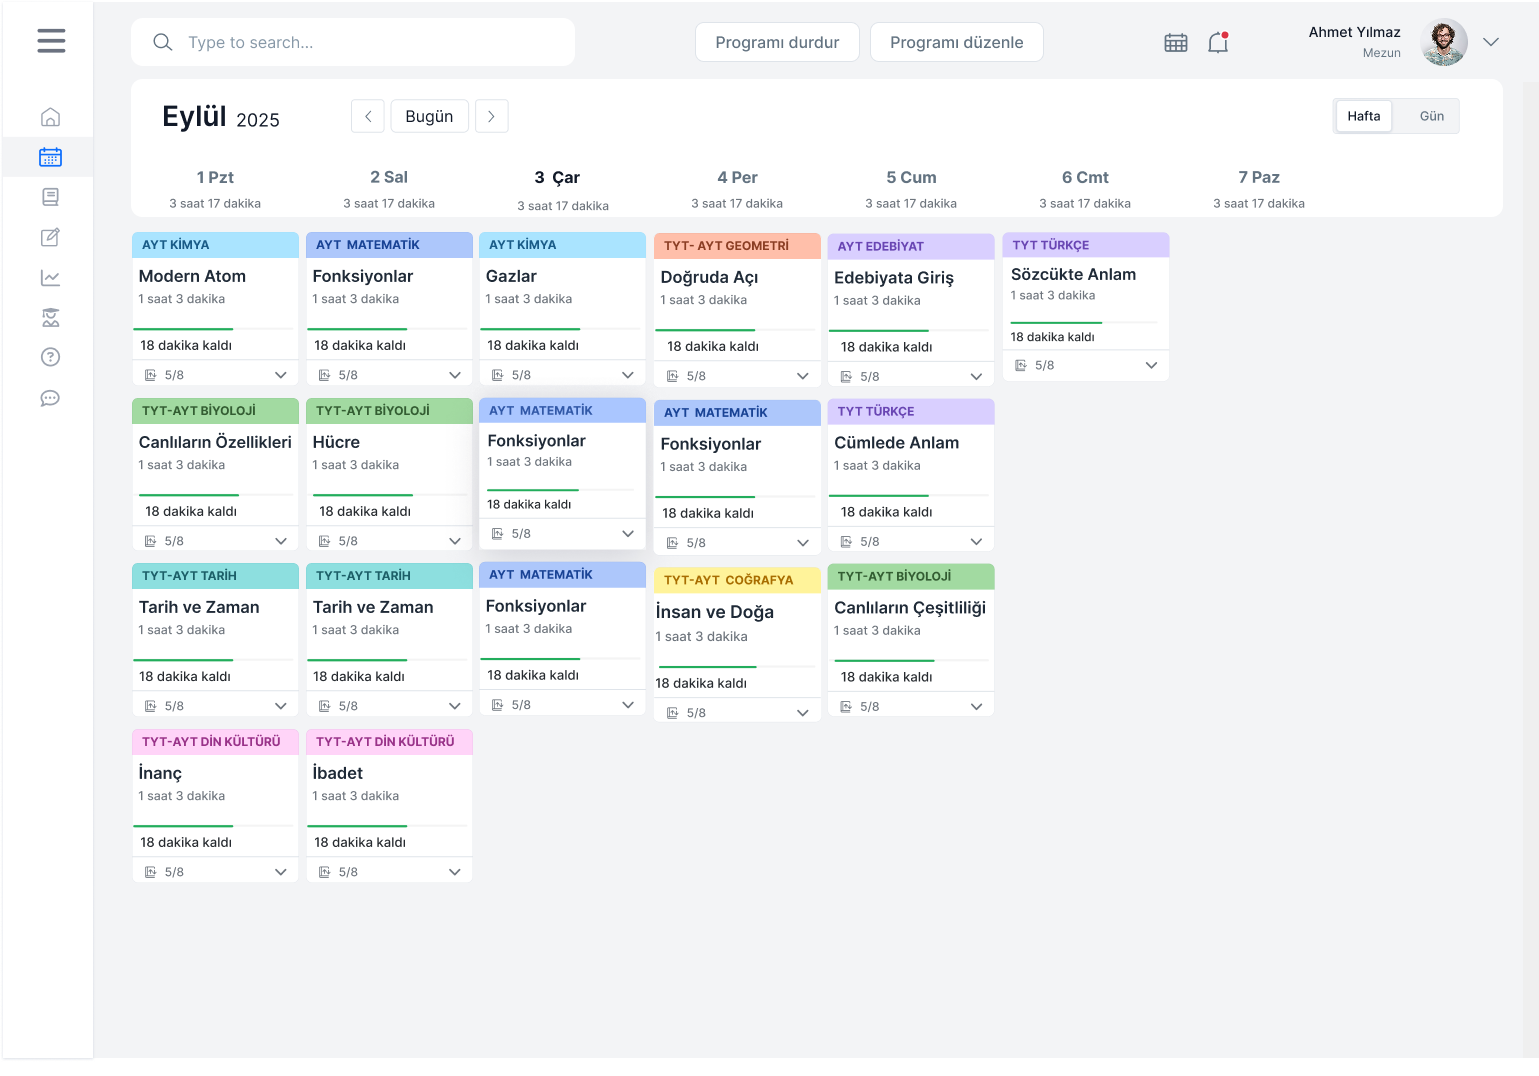Viewport: 1539px width, 1076px height.
Task: Open the calendar icon in sidebar
Action: tap(51, 157)
